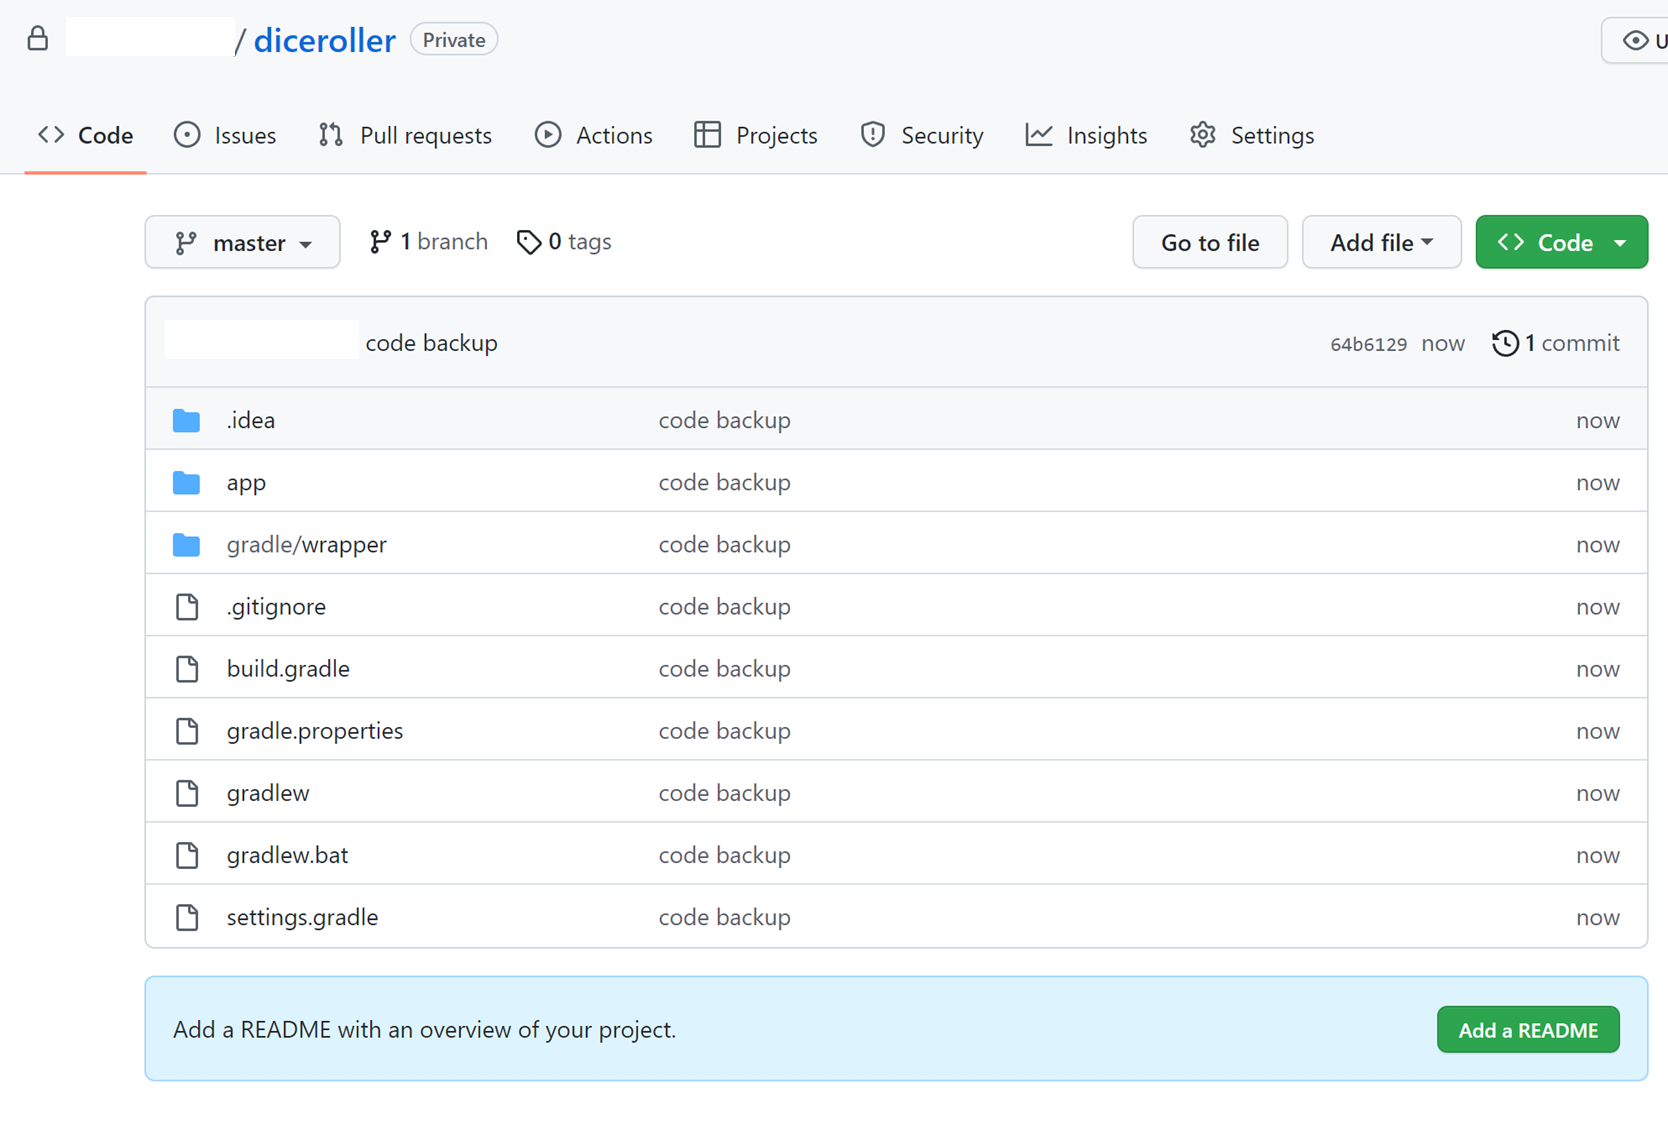Click the tag icon beside '0 tags'
Viewport: 1668px width, 1125px height.
coord(529,242)
